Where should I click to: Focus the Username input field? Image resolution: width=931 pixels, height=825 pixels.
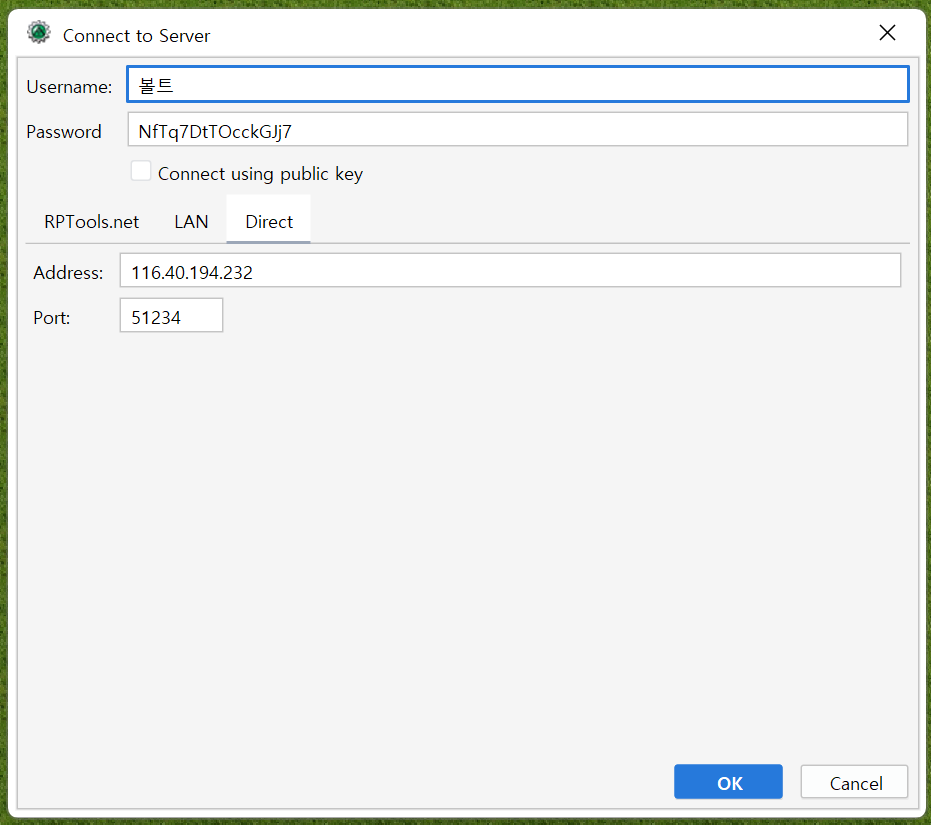[x=517, y=84]
